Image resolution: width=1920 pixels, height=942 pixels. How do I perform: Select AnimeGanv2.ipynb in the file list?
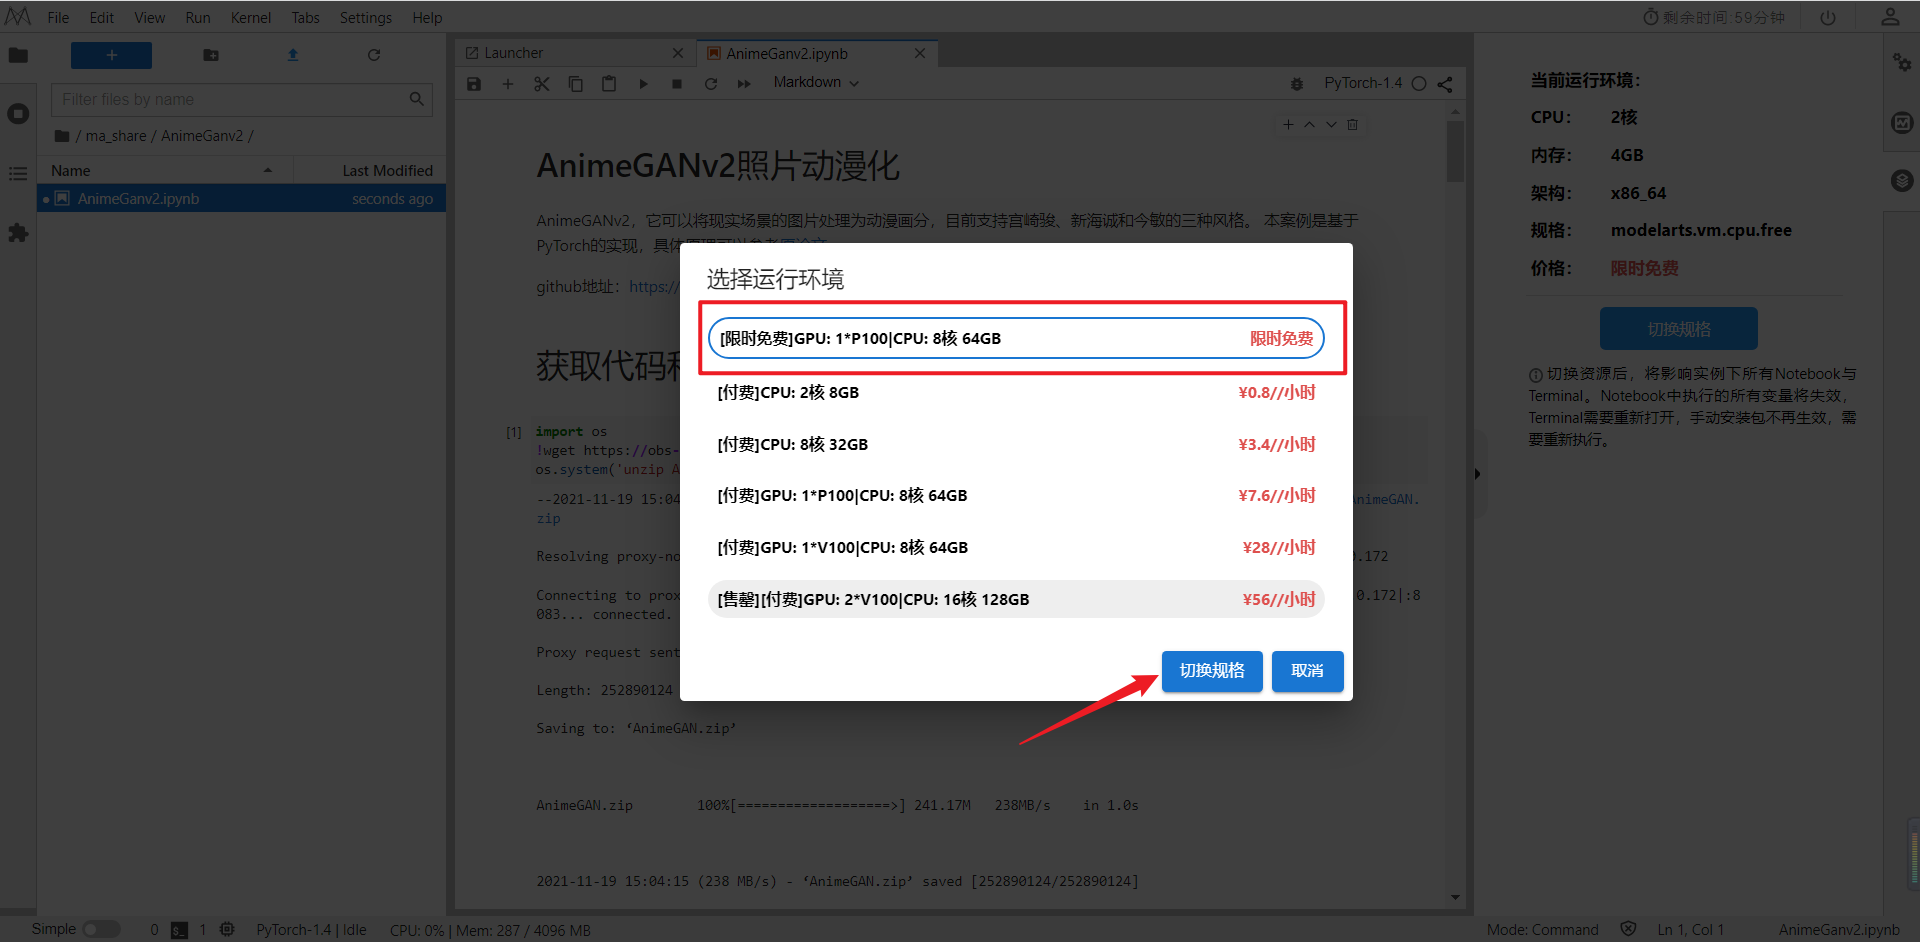tap(241, 199)
